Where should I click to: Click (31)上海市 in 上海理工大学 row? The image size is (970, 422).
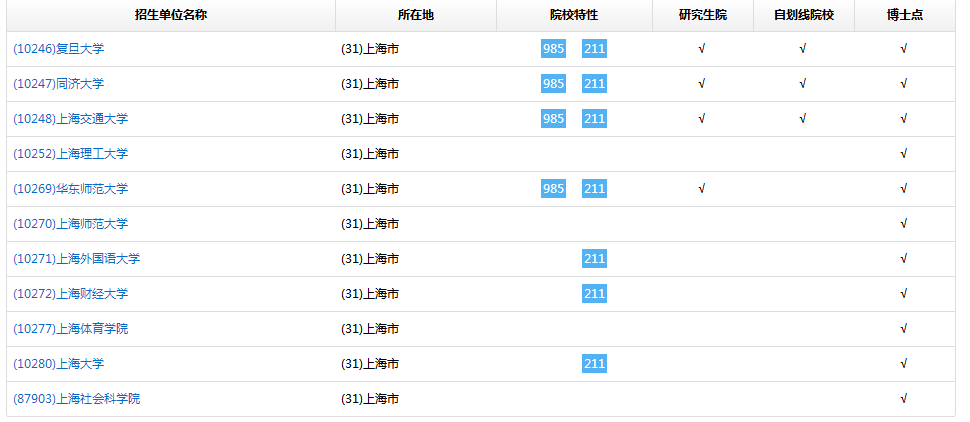point(370,153)
